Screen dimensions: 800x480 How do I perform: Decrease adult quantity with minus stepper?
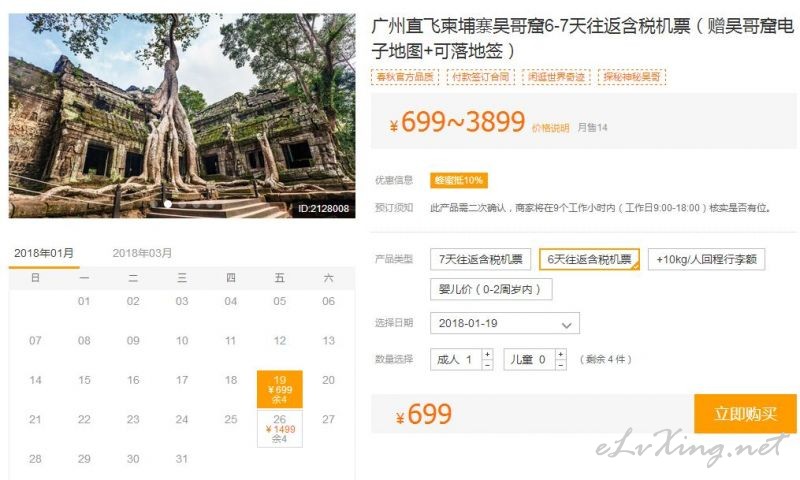coord(487,365)
